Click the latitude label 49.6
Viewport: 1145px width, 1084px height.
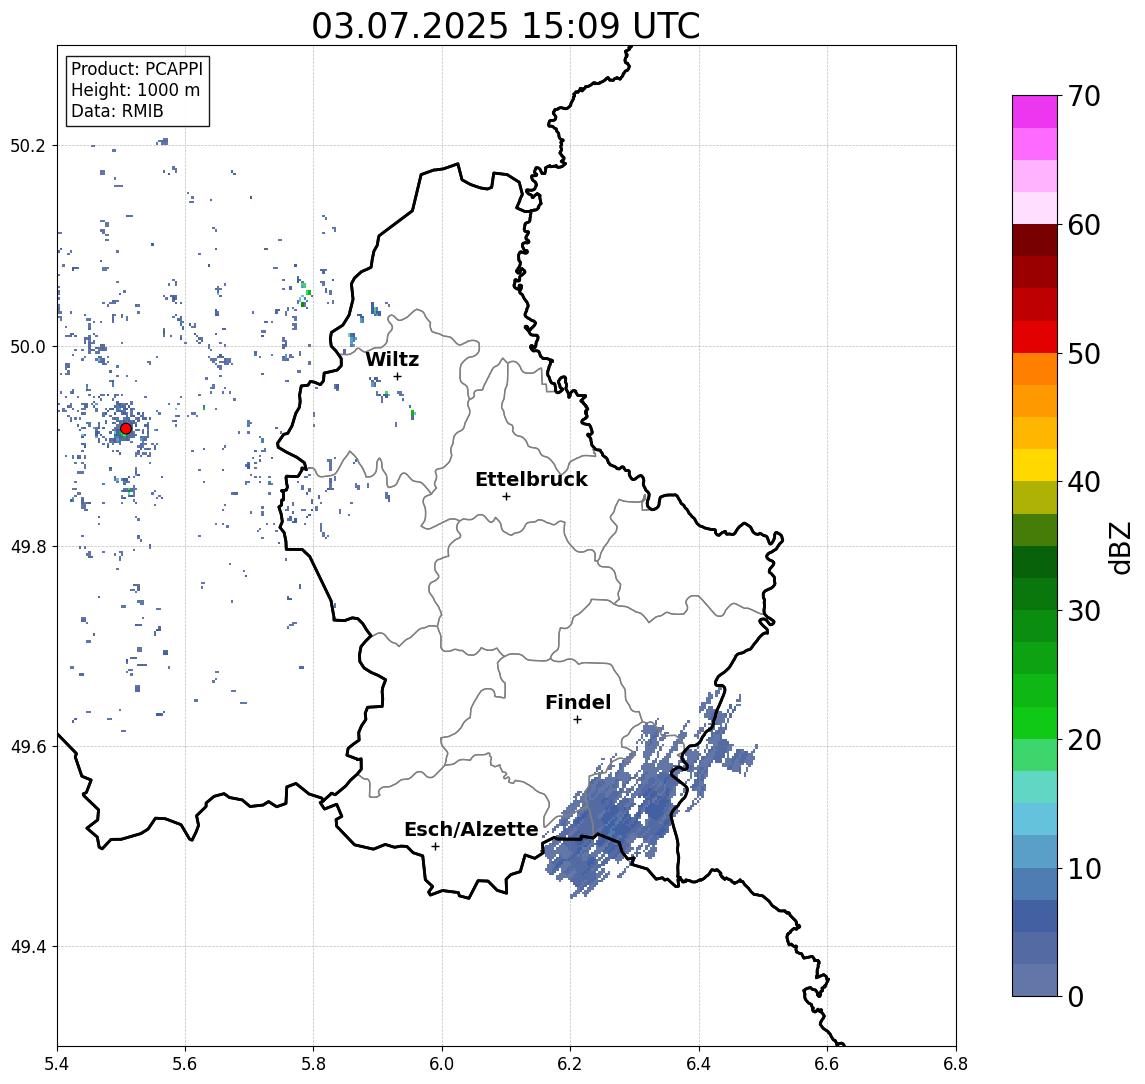(28, 747)
